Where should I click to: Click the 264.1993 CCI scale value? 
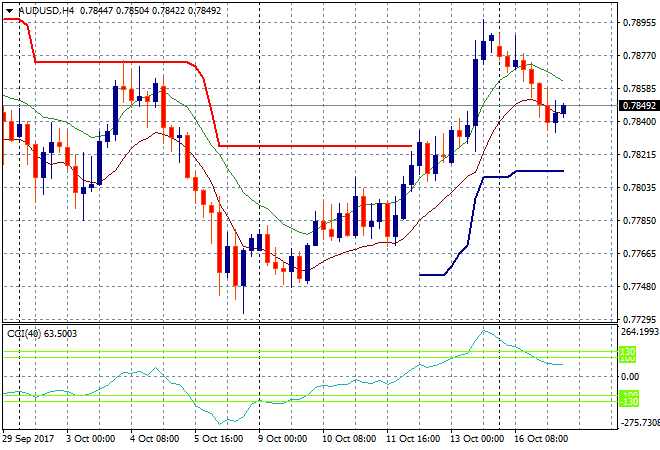point(640,332)
